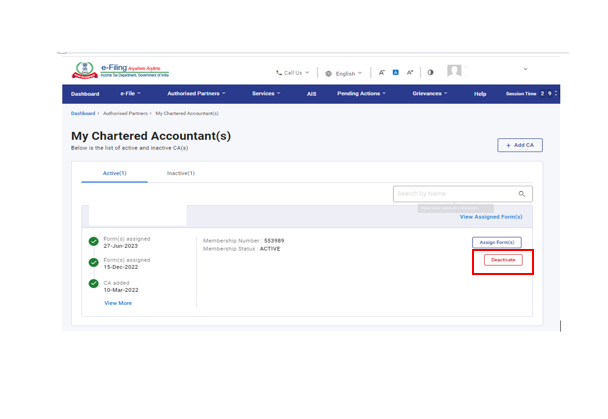Open the Call Us dropdown
This screenshot has width=608, height=419.
292,72
